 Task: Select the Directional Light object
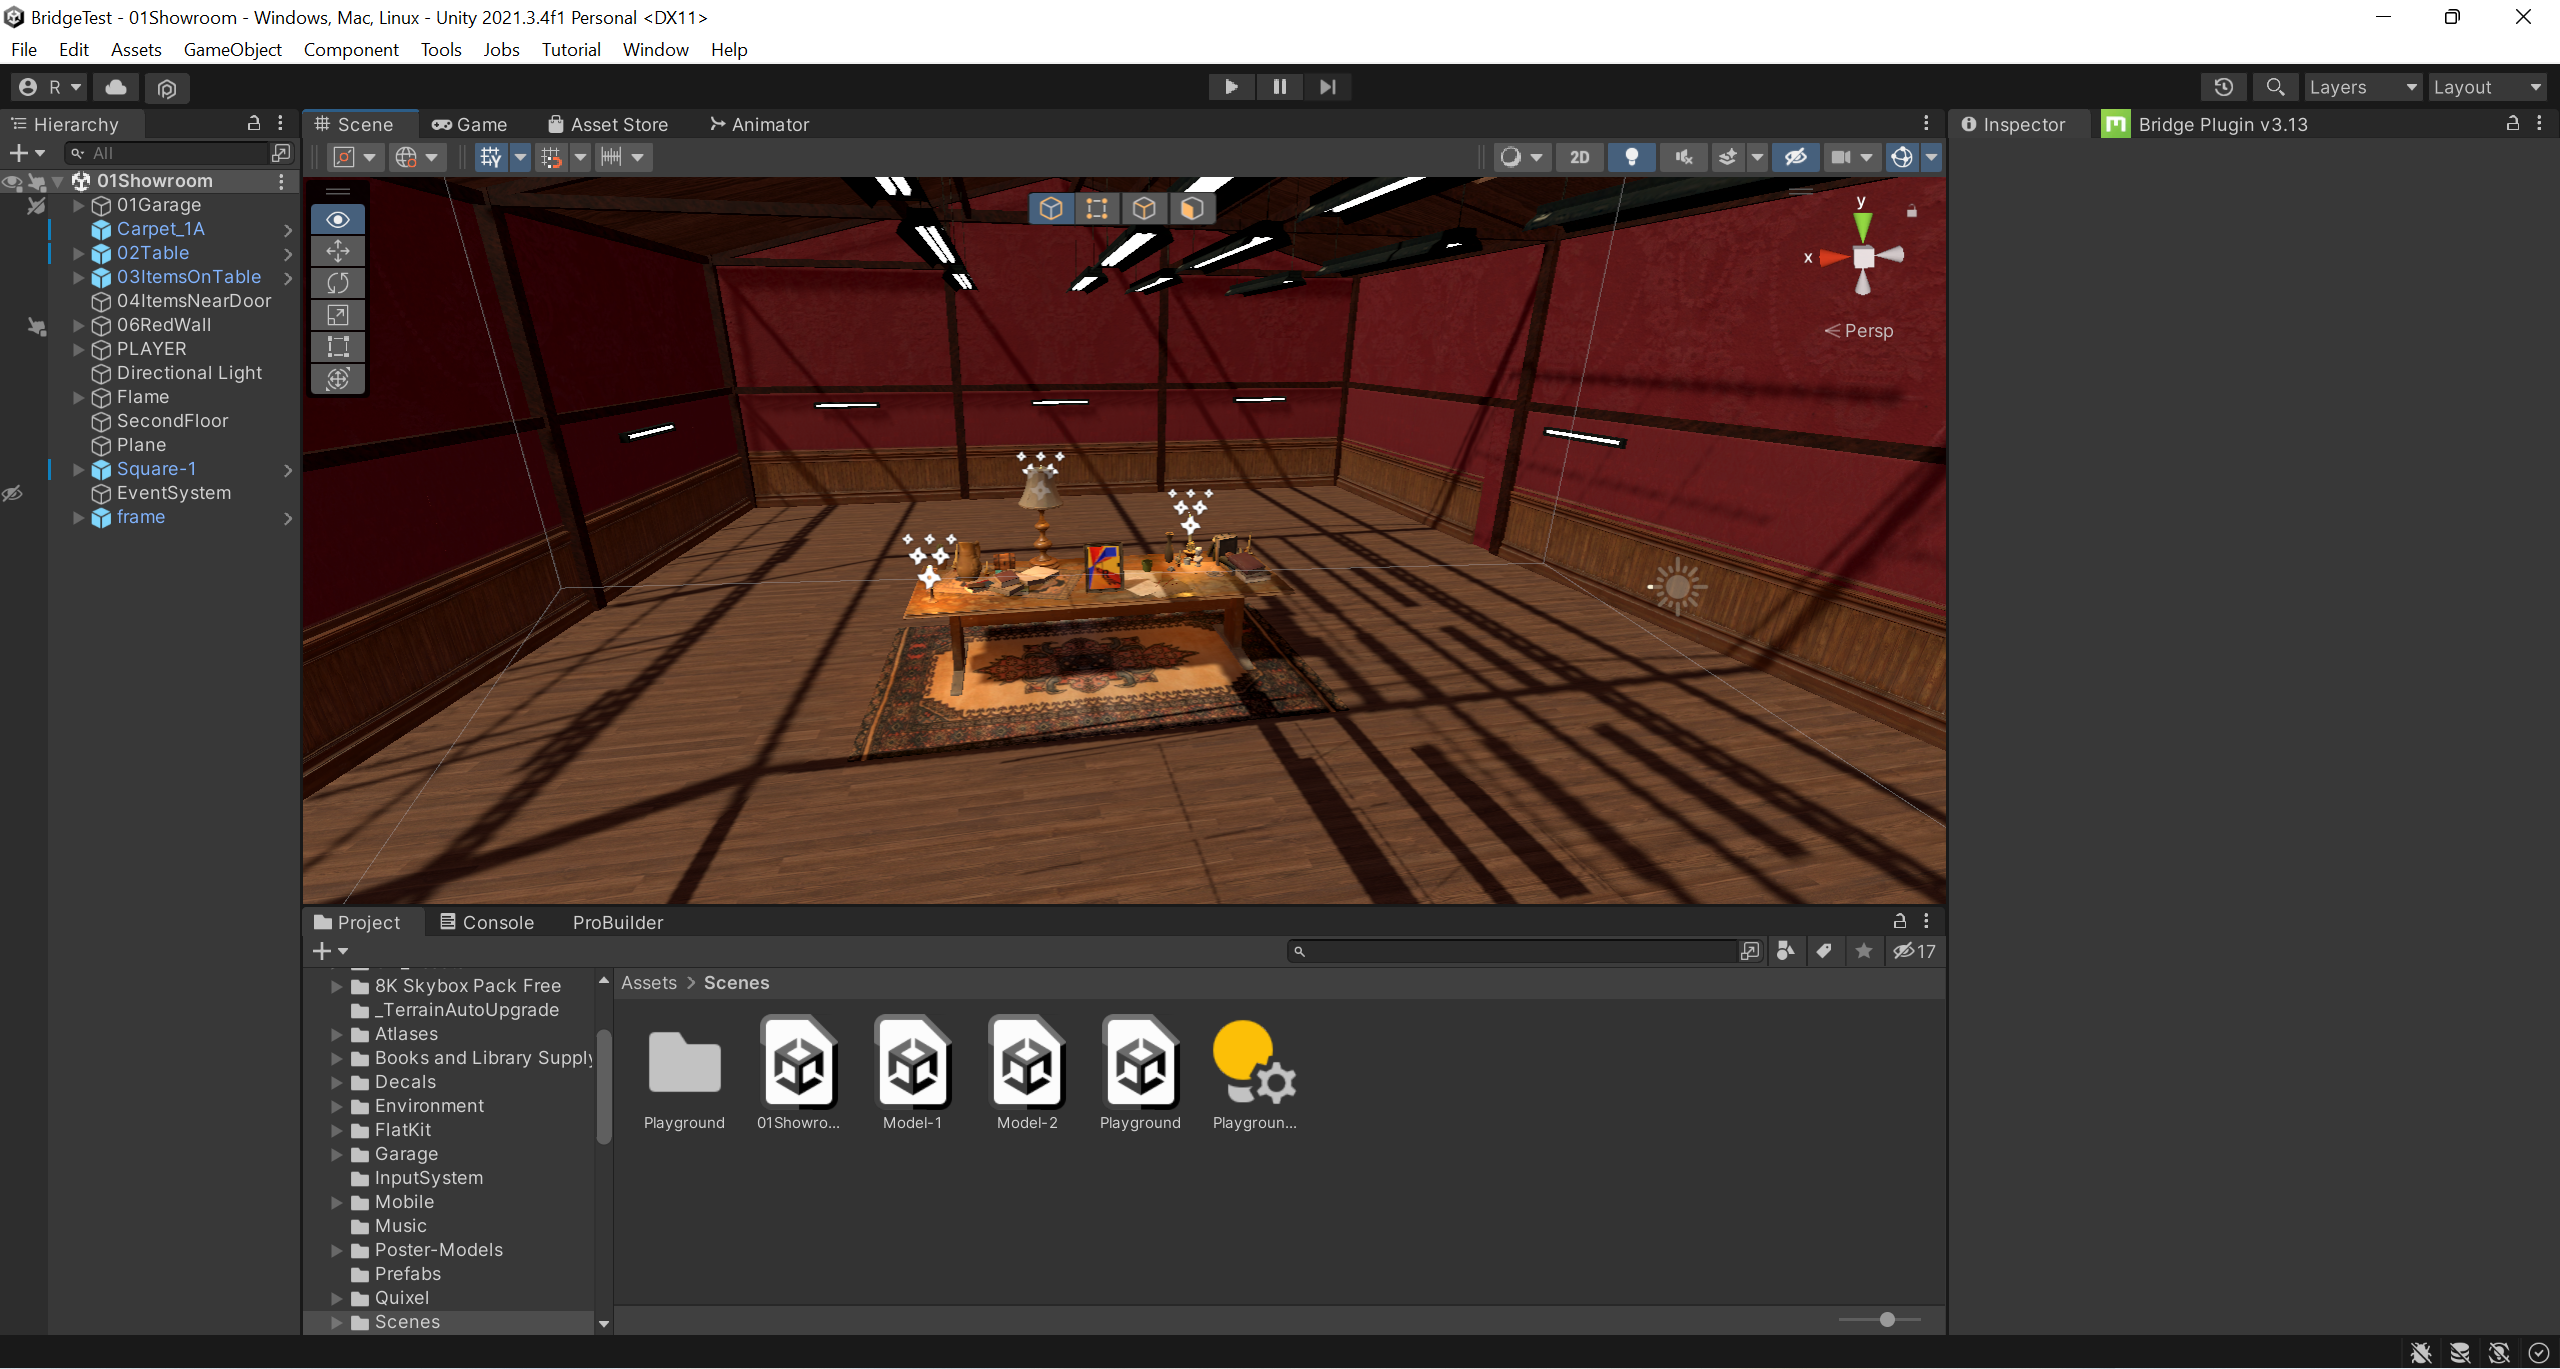click(189, 373)
